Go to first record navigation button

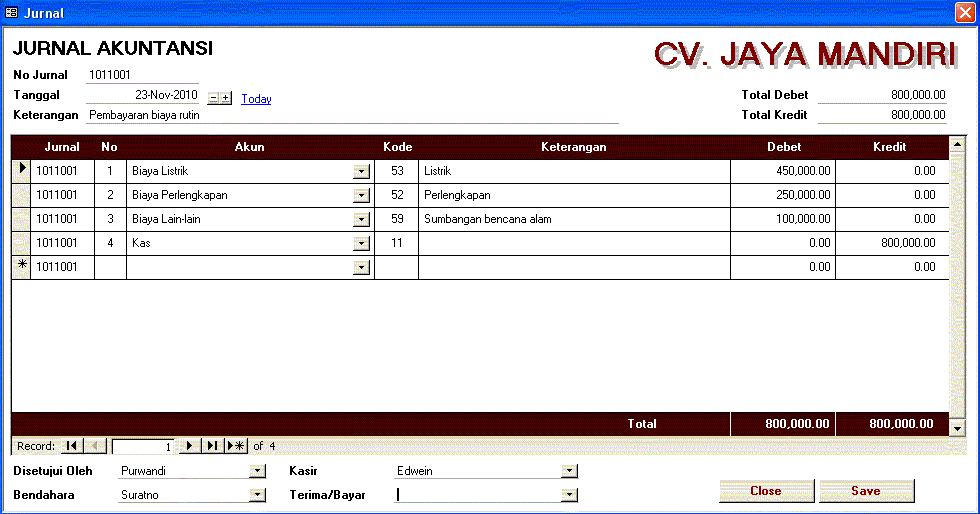click(x=72, y=446)
